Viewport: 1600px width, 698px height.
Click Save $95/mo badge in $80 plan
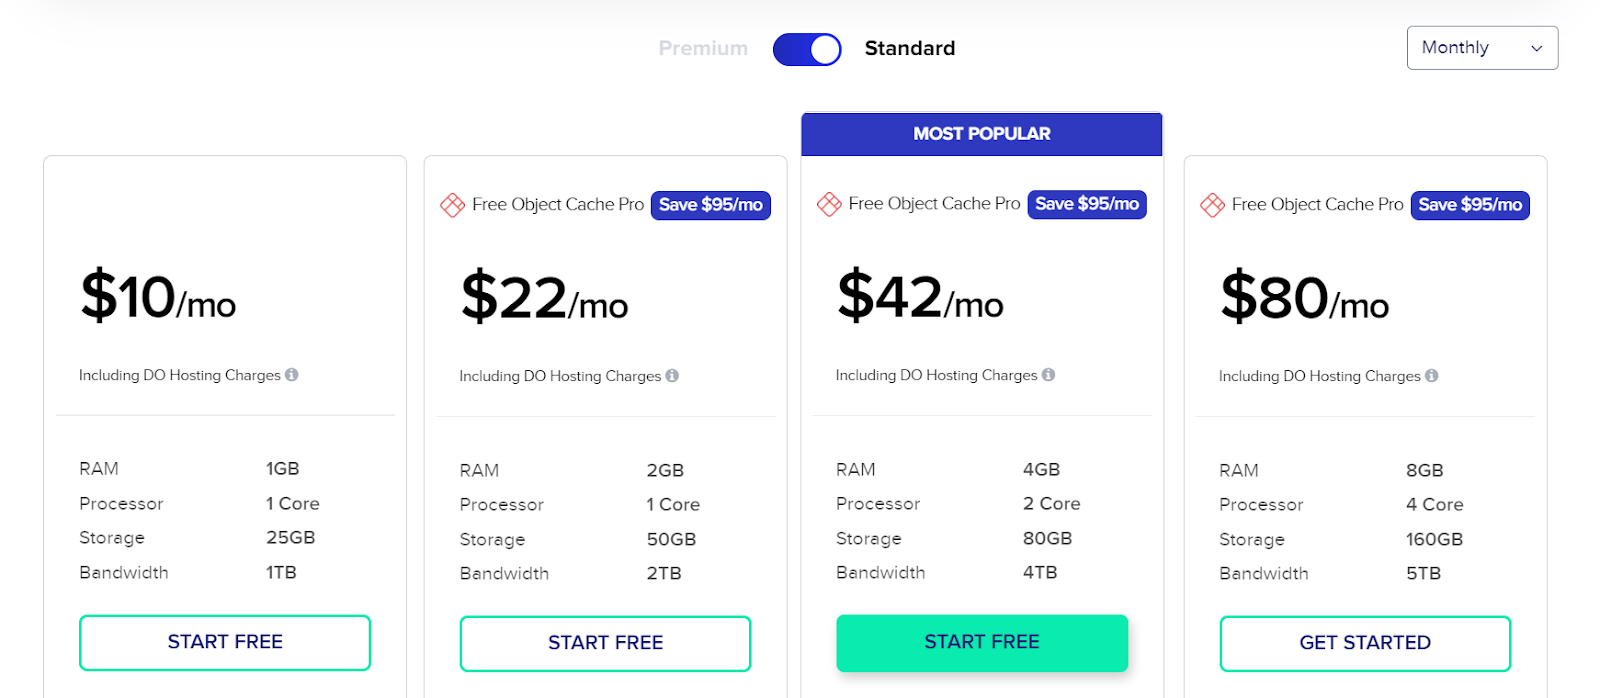(x=1470, y=205)
